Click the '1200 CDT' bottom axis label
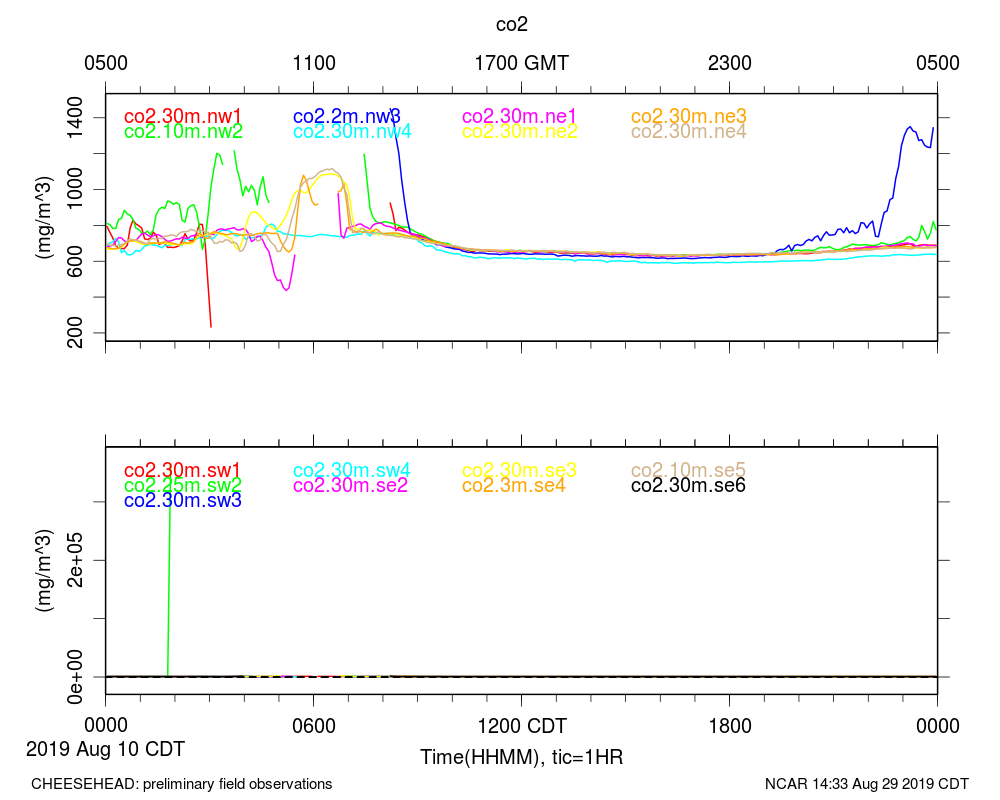 [522, 726]
